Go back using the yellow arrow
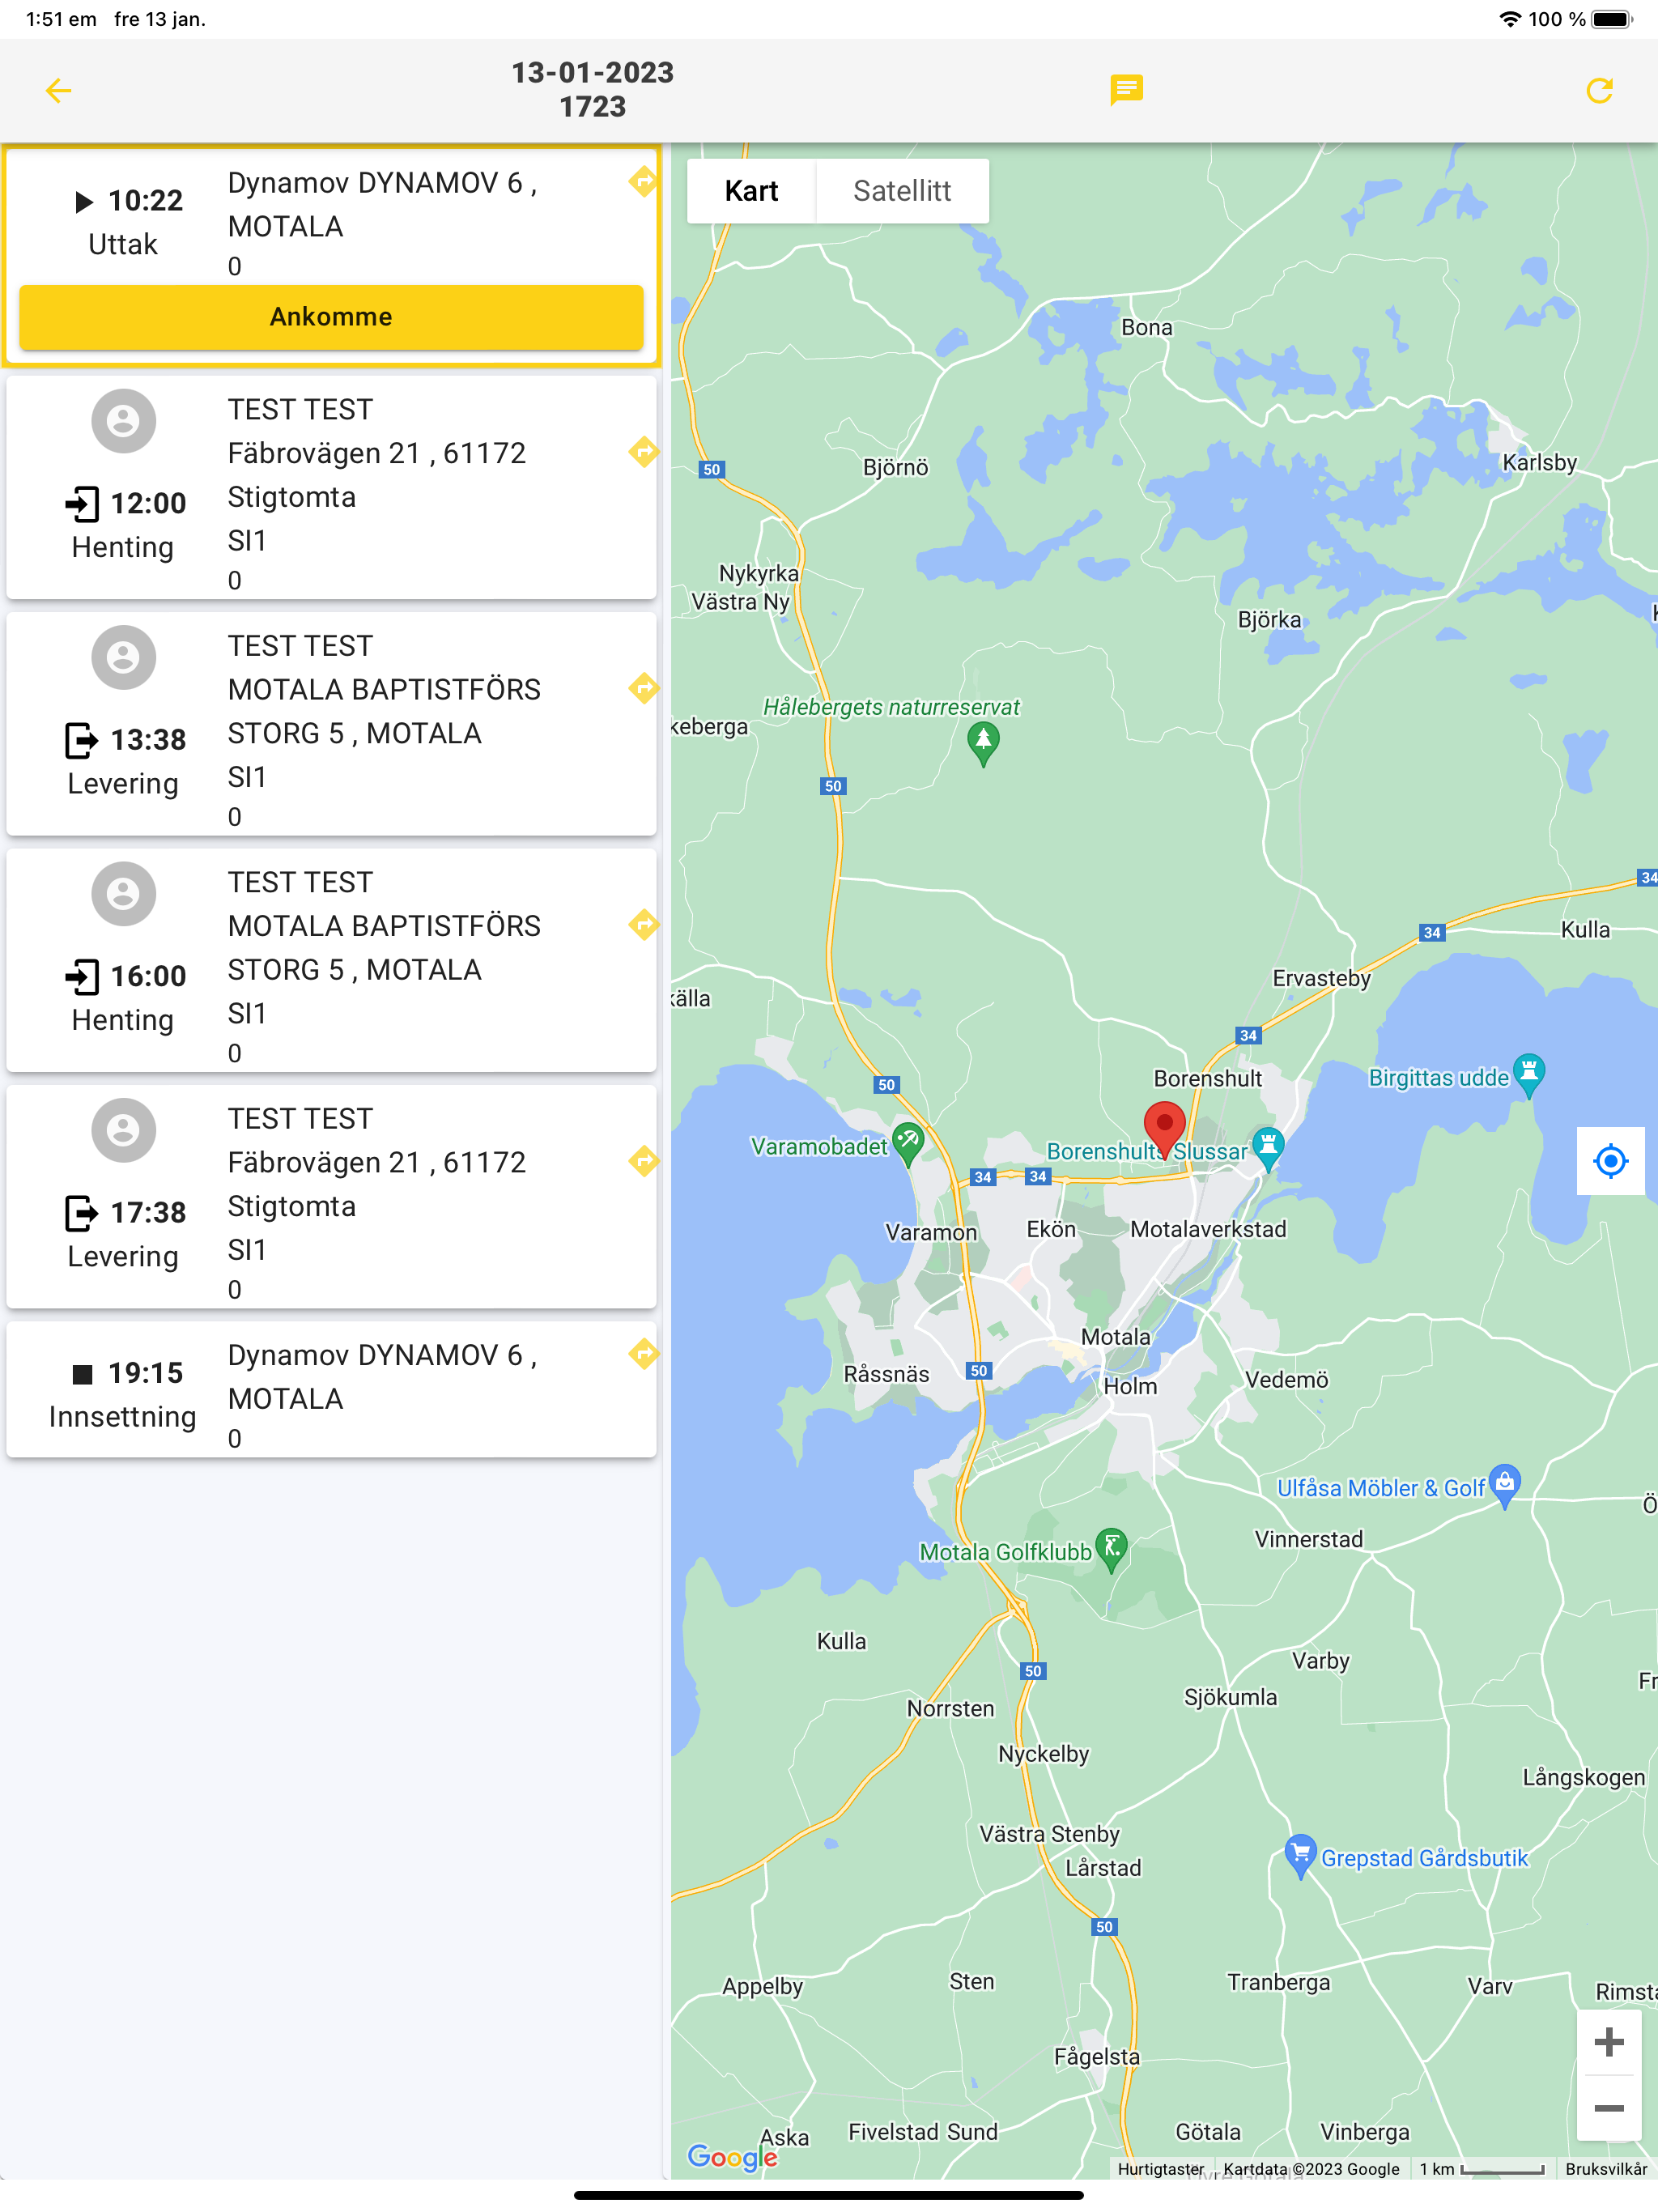Viewport: 1658px width, 2212px height. tap(58, 91)
